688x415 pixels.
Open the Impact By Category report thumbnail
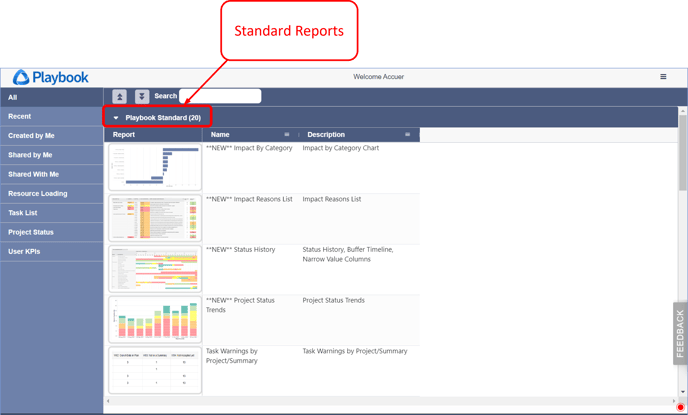155,167
